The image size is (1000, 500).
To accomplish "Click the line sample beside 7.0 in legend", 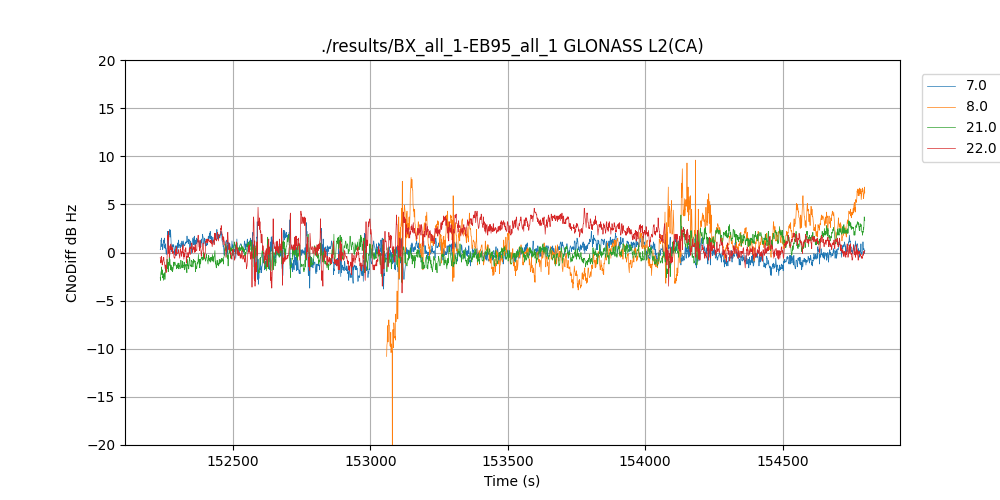I will pyautogui.click(x=941, y=86).
